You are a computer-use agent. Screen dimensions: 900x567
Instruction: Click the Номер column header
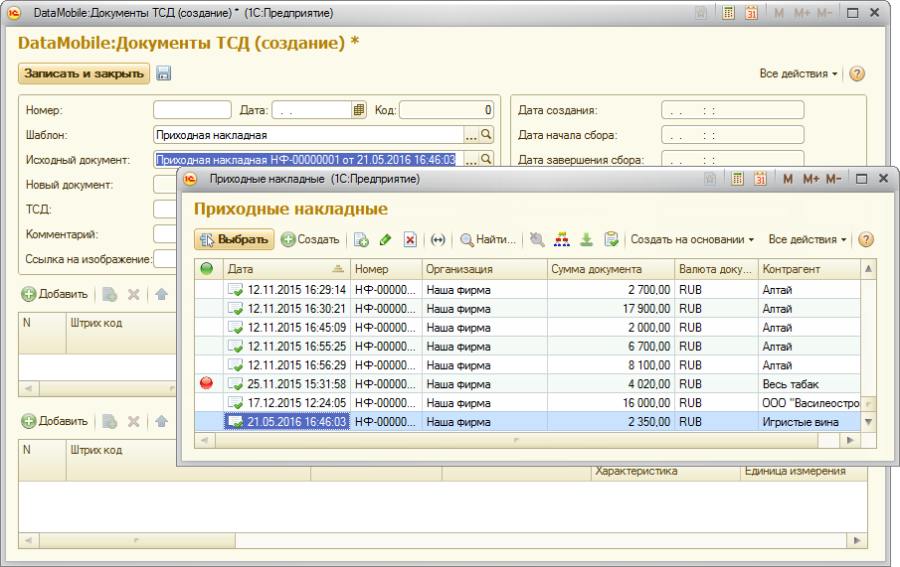tap(386, 269)
